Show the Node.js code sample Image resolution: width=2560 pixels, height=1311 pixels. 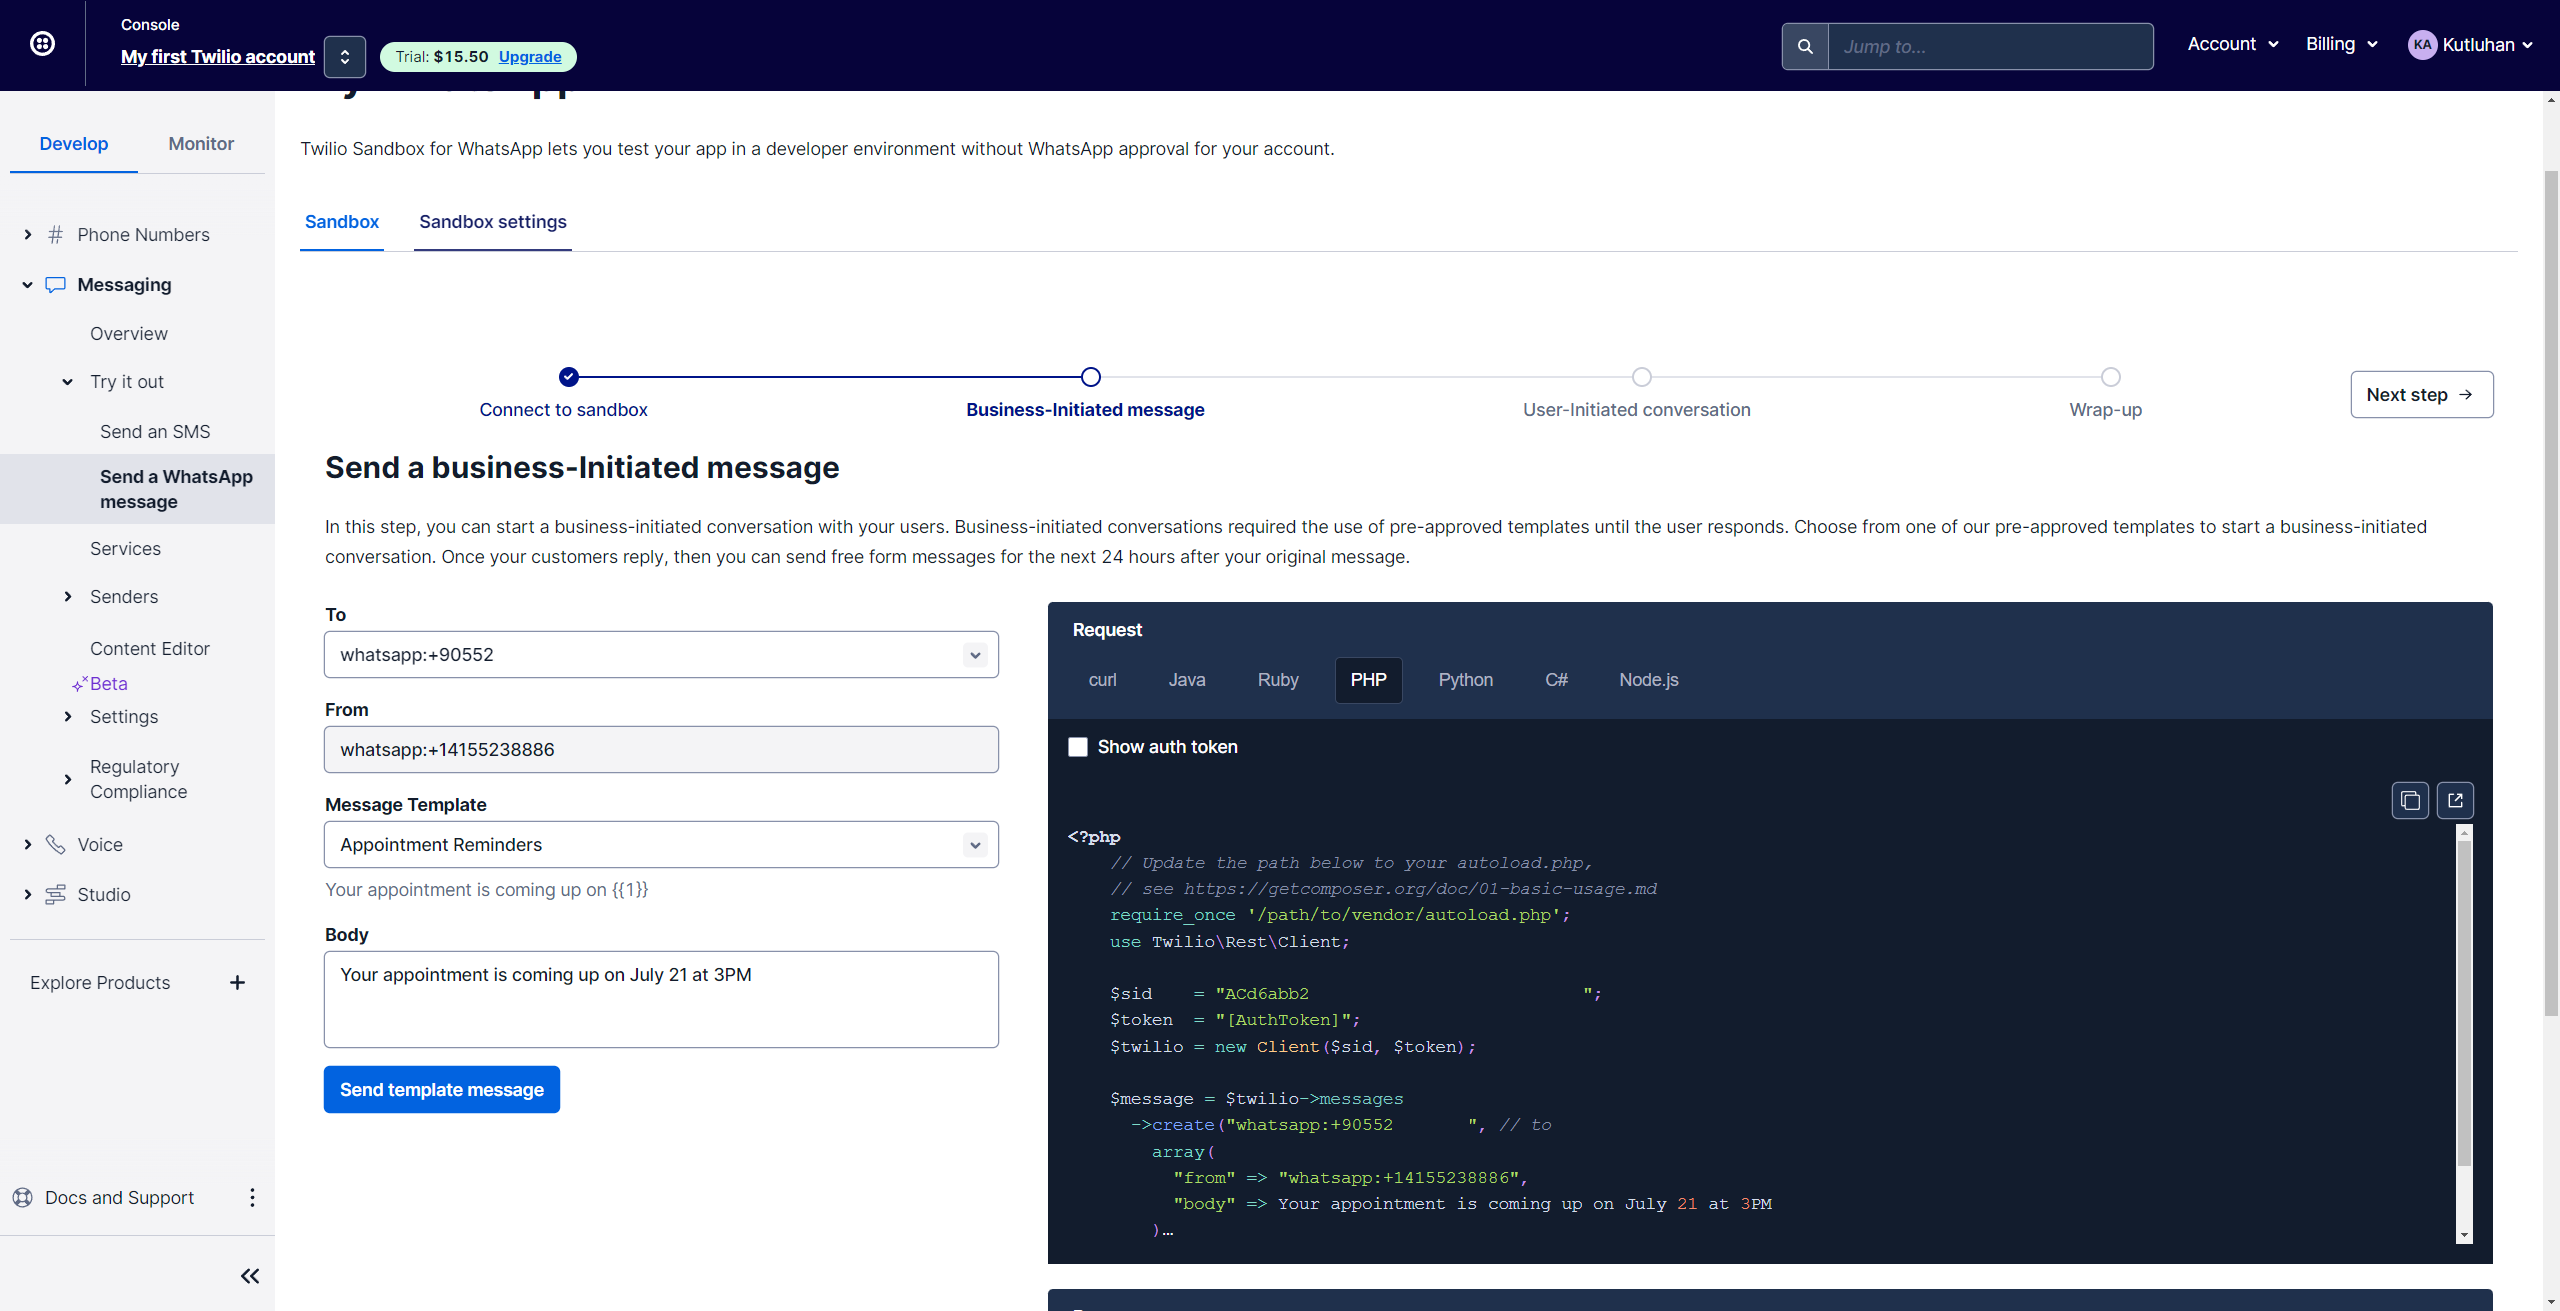1649,680
